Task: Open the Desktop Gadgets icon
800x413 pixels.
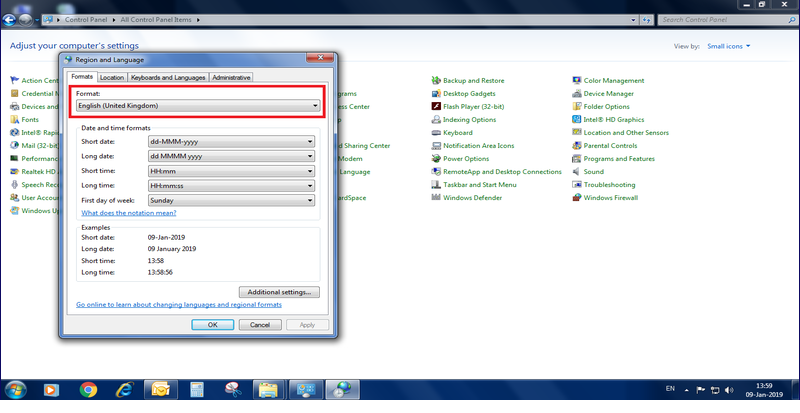Action: click(436, 93)
